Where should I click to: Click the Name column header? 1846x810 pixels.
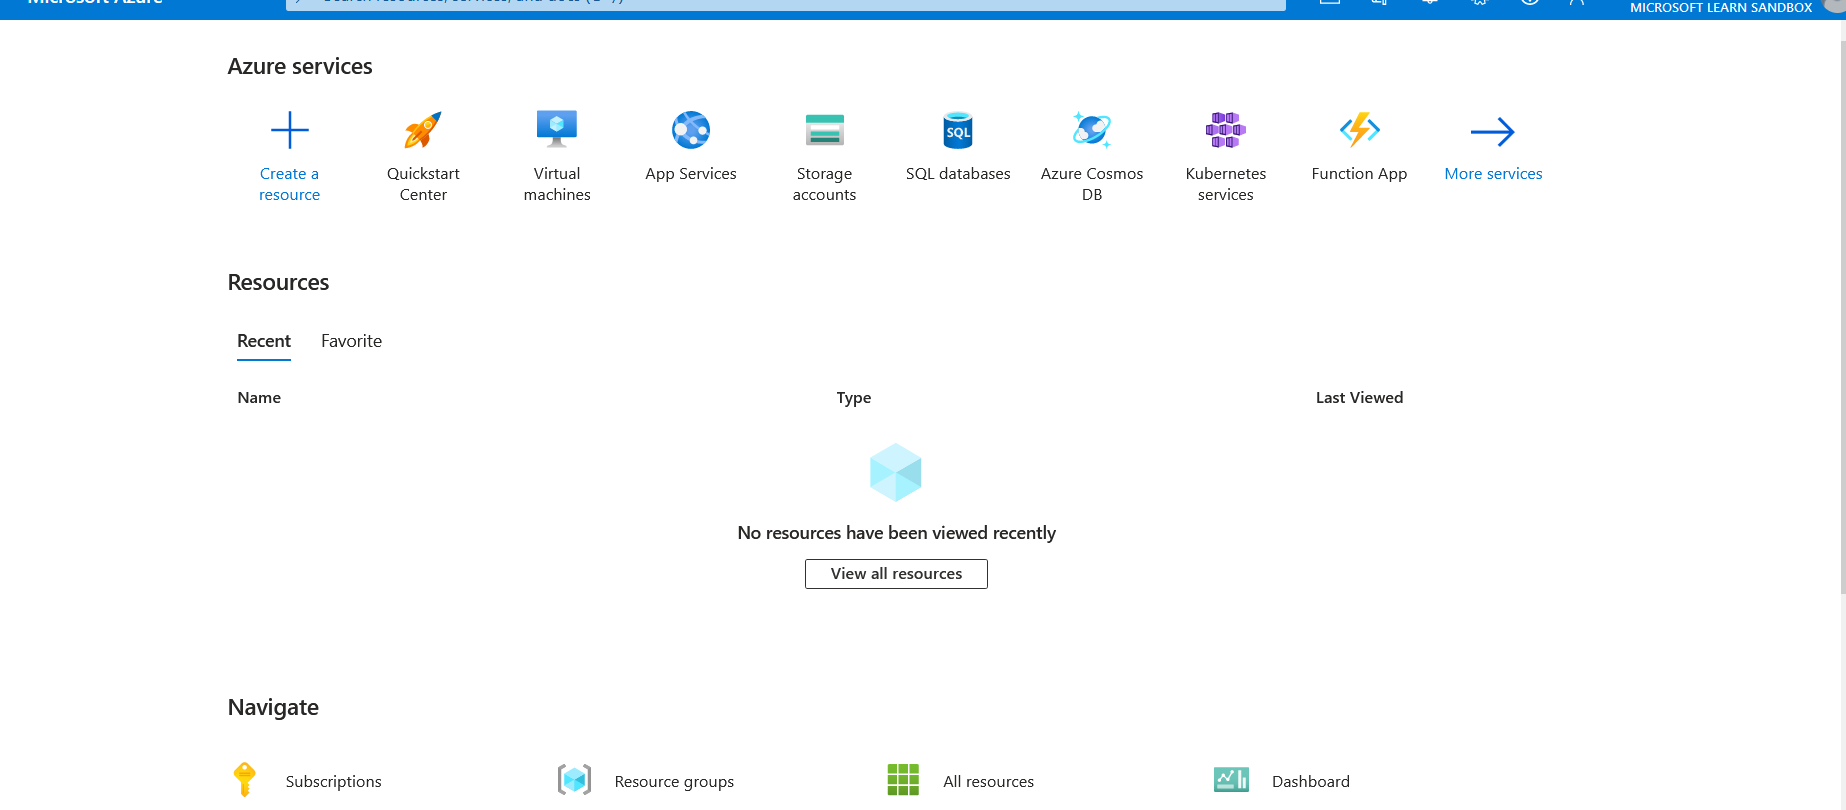(259, 398)
